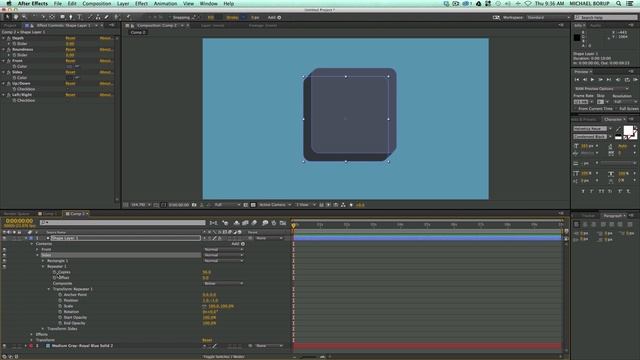
Task: Collapse the Sides group
Action: [38, 255]
